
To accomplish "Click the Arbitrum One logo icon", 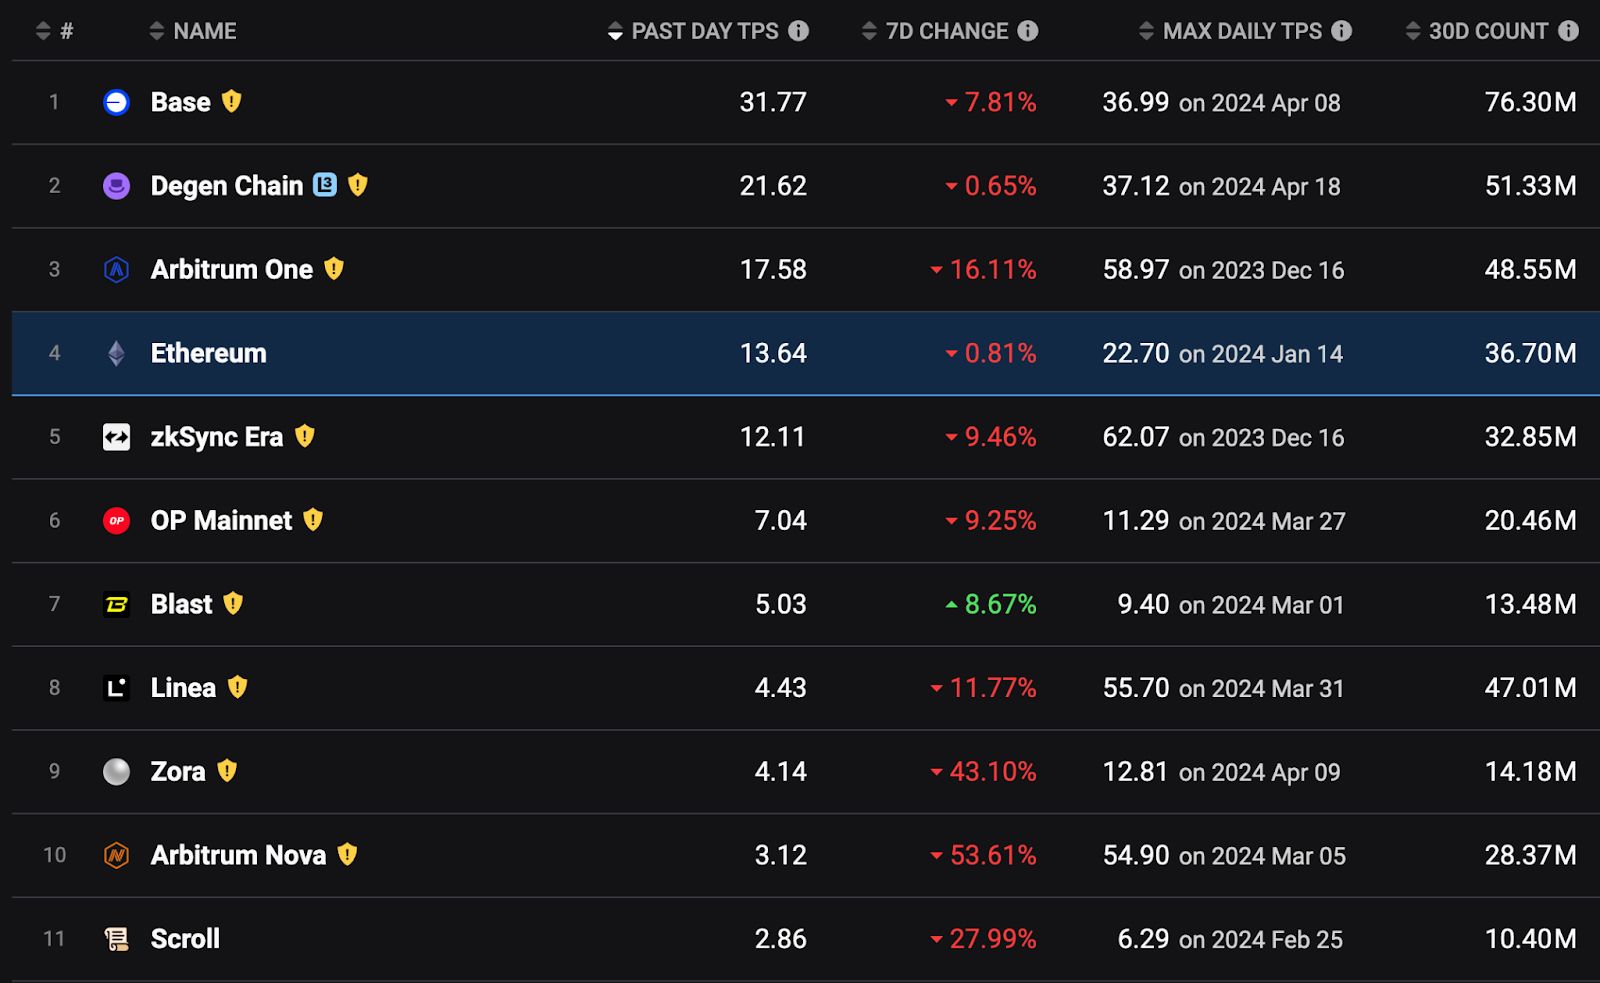I will click(x=116, y=270).
